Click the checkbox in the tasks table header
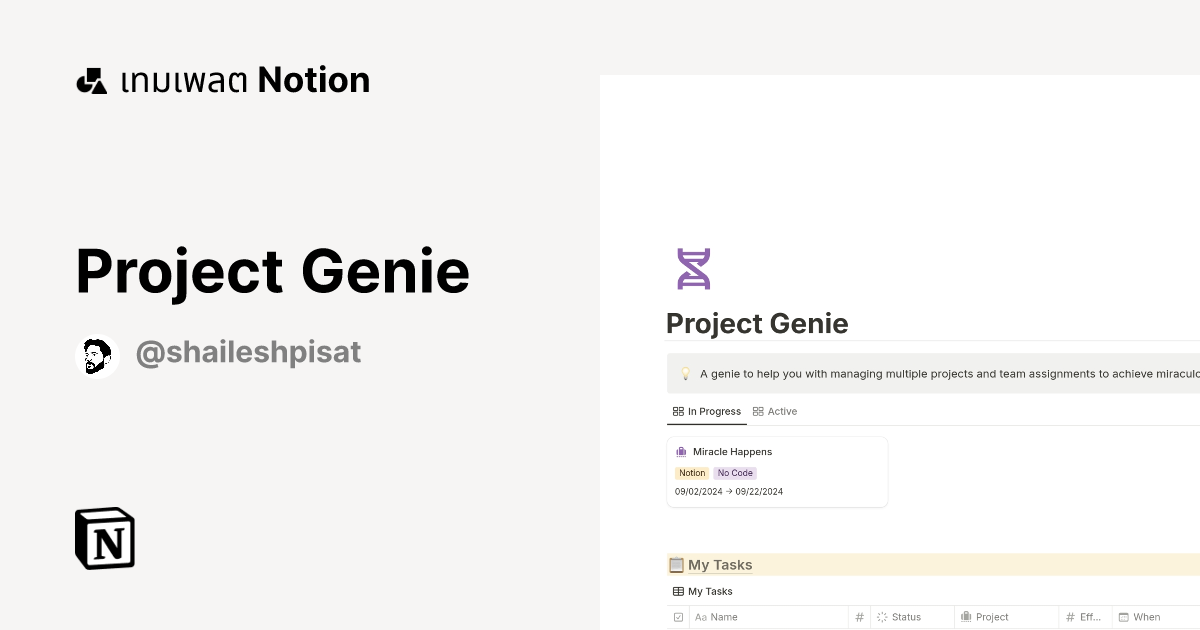1200x630 pixels. (x=678, y=617)
